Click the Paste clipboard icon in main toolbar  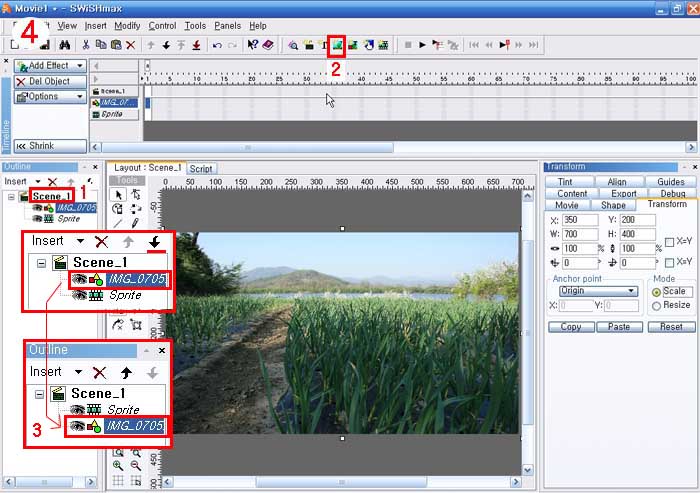click(116, 45)
